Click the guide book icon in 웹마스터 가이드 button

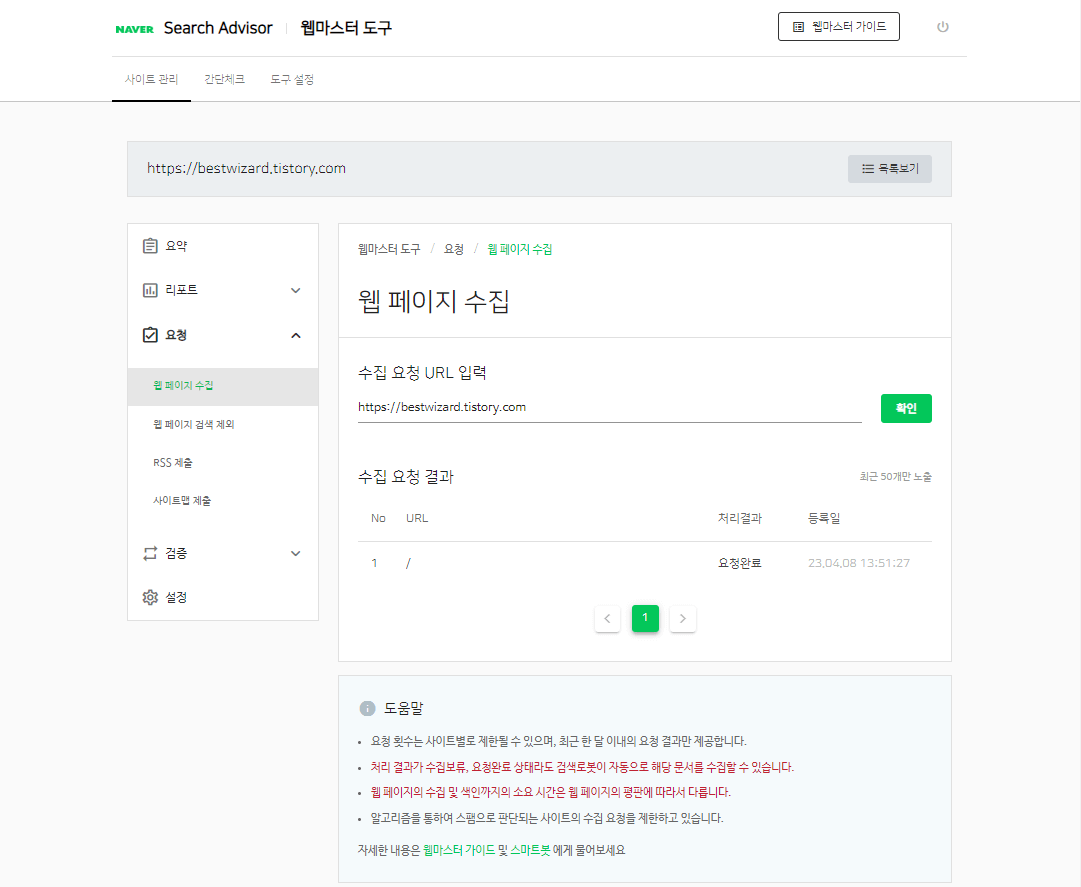click(x=796, y=26)
